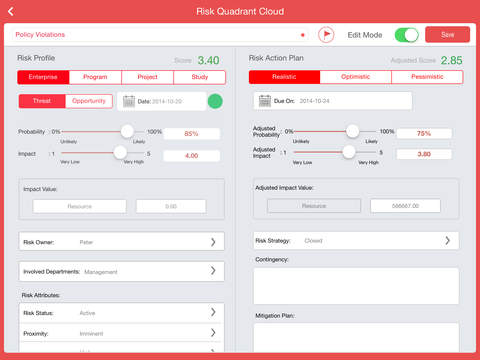Open the Date calendar icon
This screenshot has width=480, height=360.
[129, 101]
